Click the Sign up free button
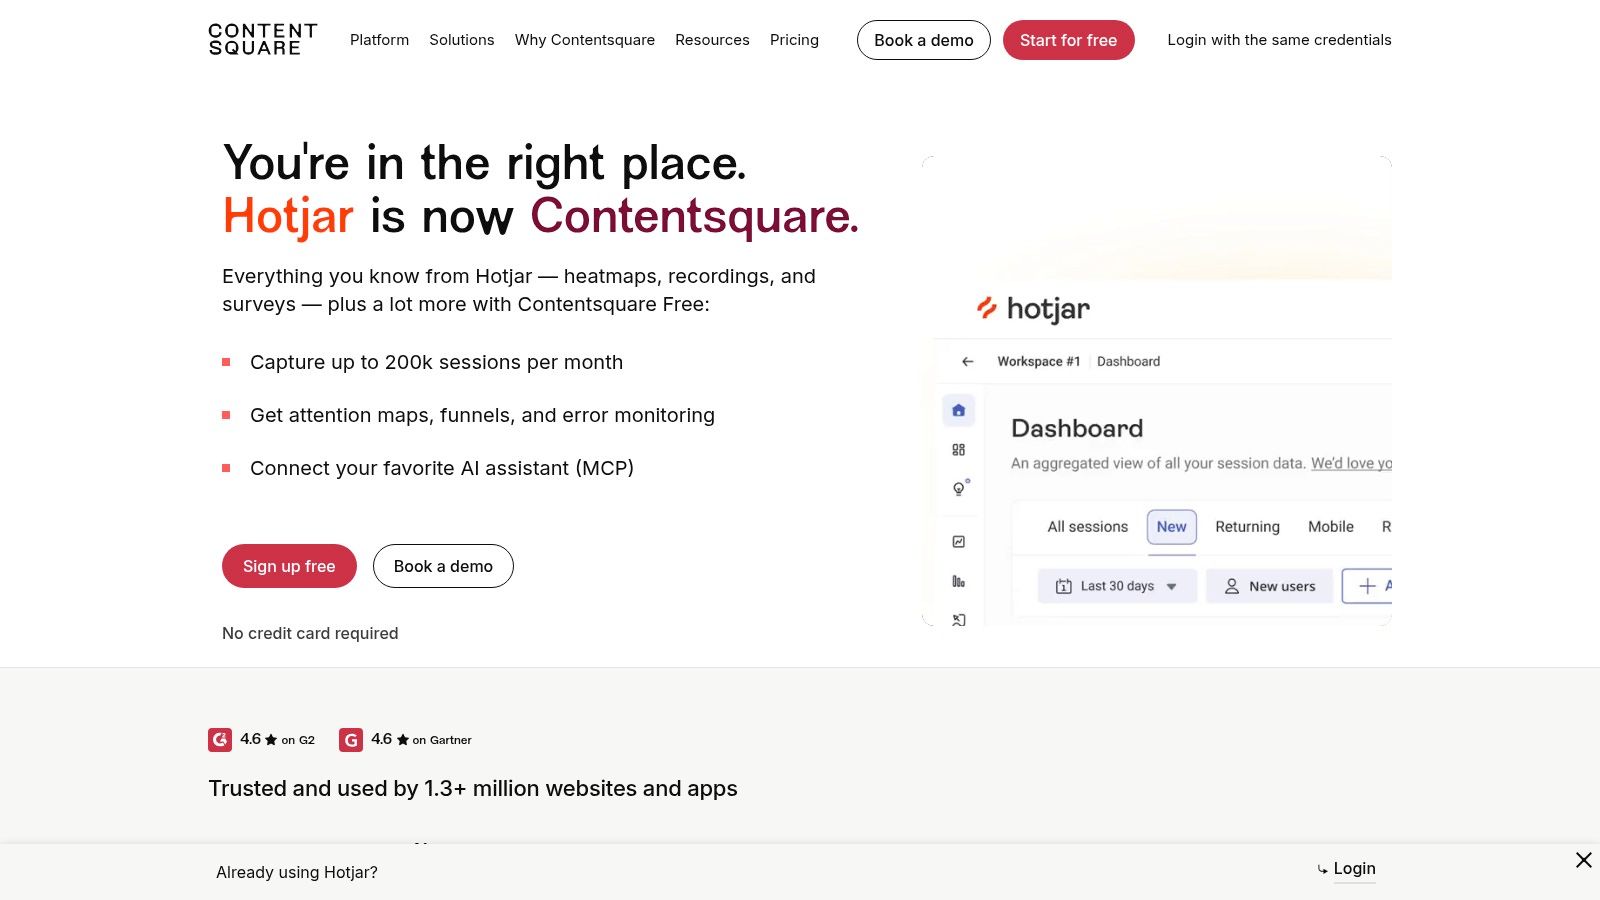The width and height of the screenshot is (1600, 900). 289,566
